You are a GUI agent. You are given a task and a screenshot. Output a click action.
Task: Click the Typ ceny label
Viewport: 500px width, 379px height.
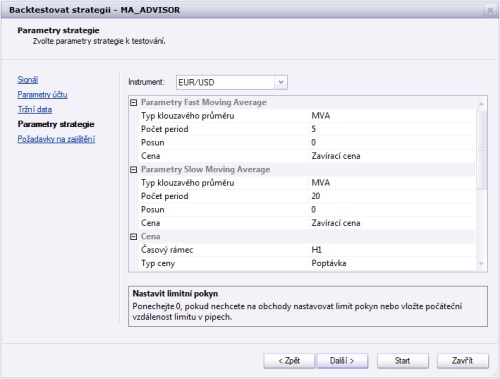point(158,263)
